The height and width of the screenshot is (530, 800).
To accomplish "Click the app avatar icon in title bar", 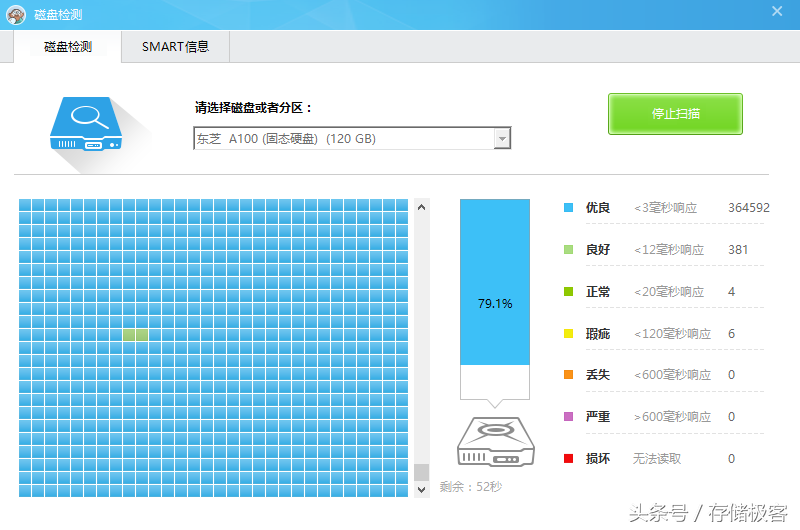I will 16,15.
